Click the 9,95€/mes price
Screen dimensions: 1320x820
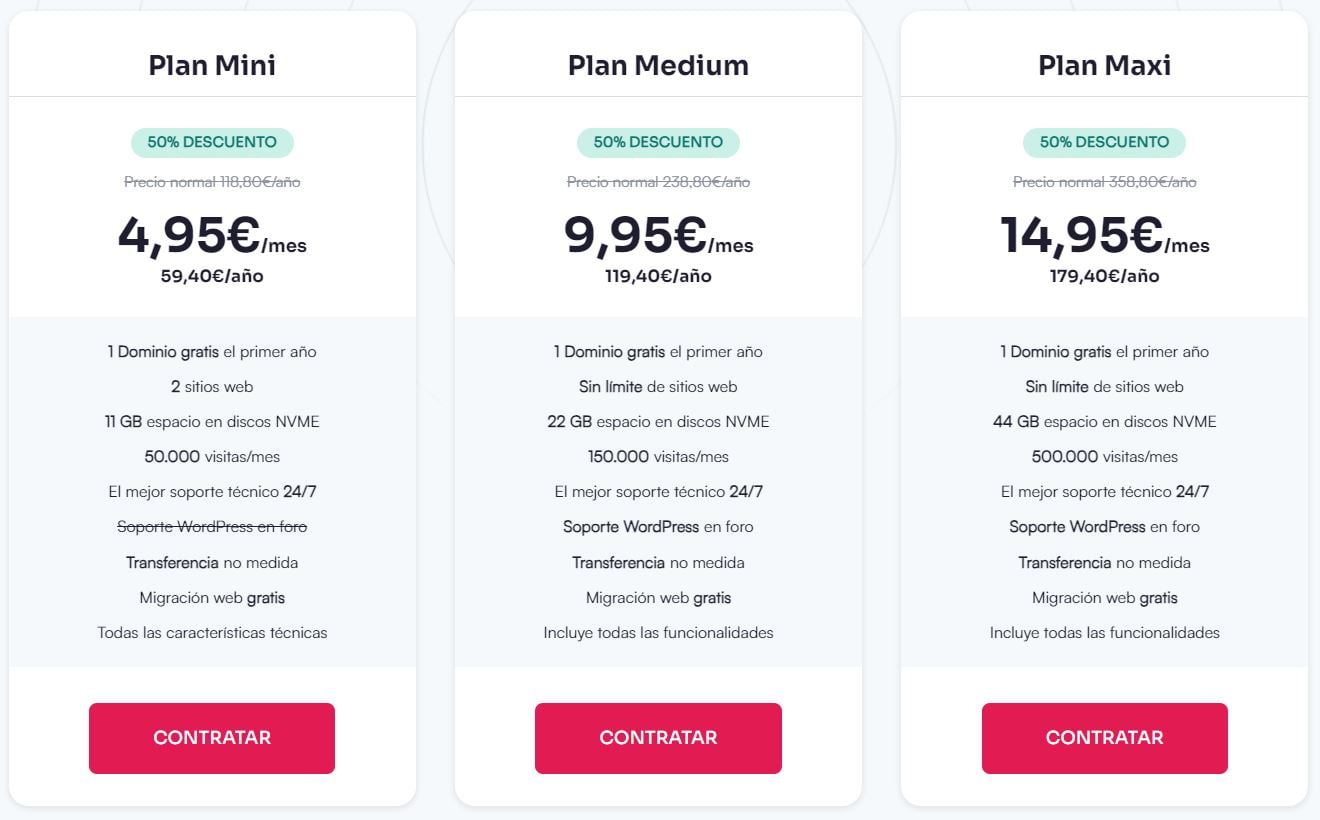pos(658,238)
